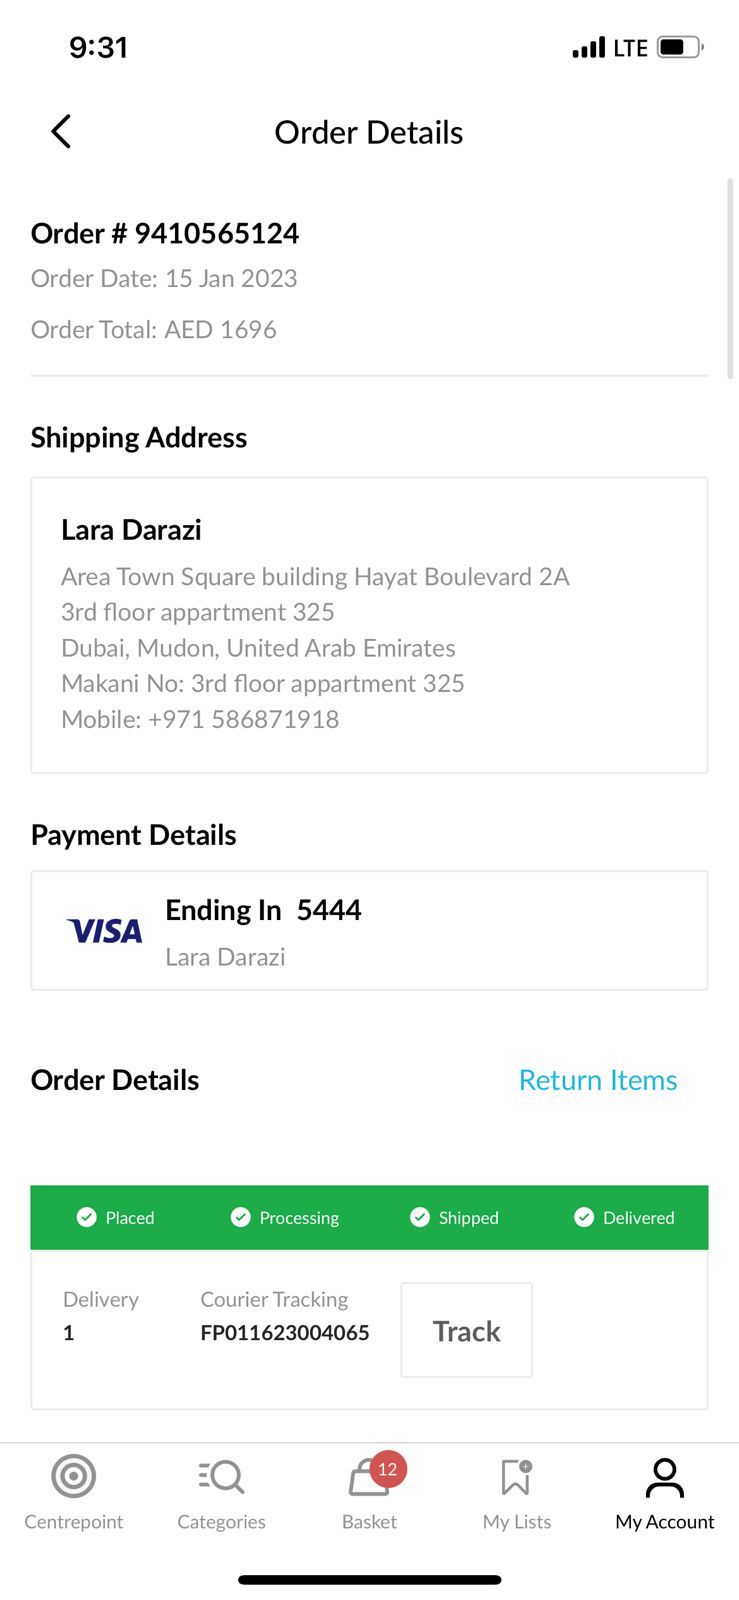Viewport: 739px width, 1600px height.
Task: Tap the vertical scrollbar on right edge
Action: point(730,279)
